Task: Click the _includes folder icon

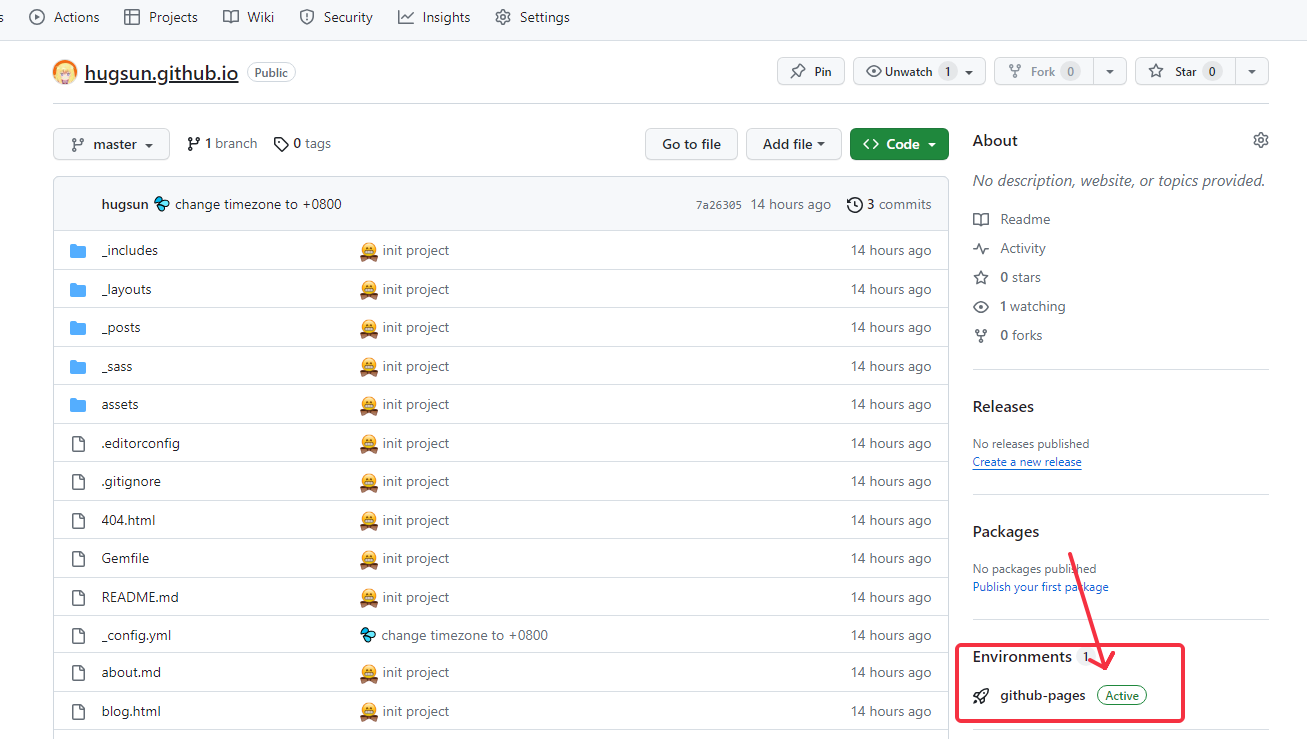Action: click(x=78, y=251)
